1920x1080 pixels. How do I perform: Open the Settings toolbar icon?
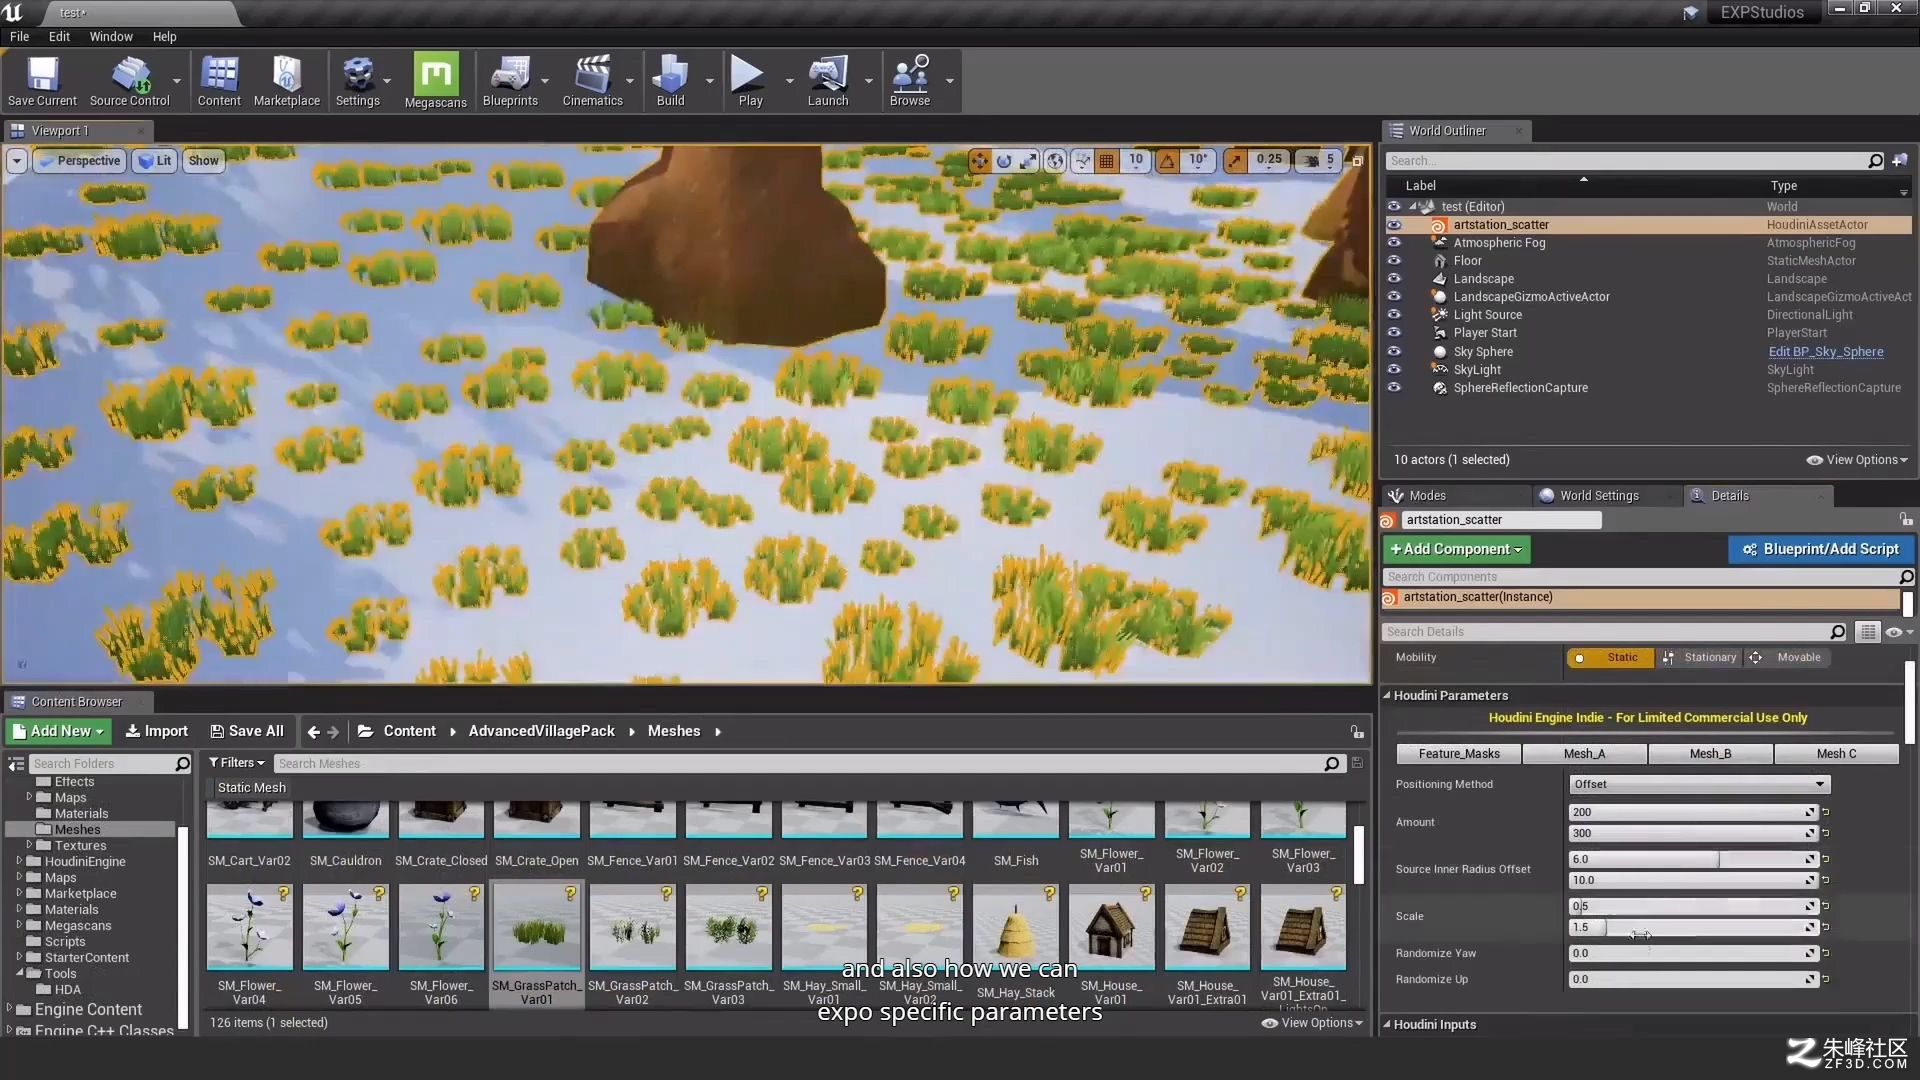tap(357, 81)
